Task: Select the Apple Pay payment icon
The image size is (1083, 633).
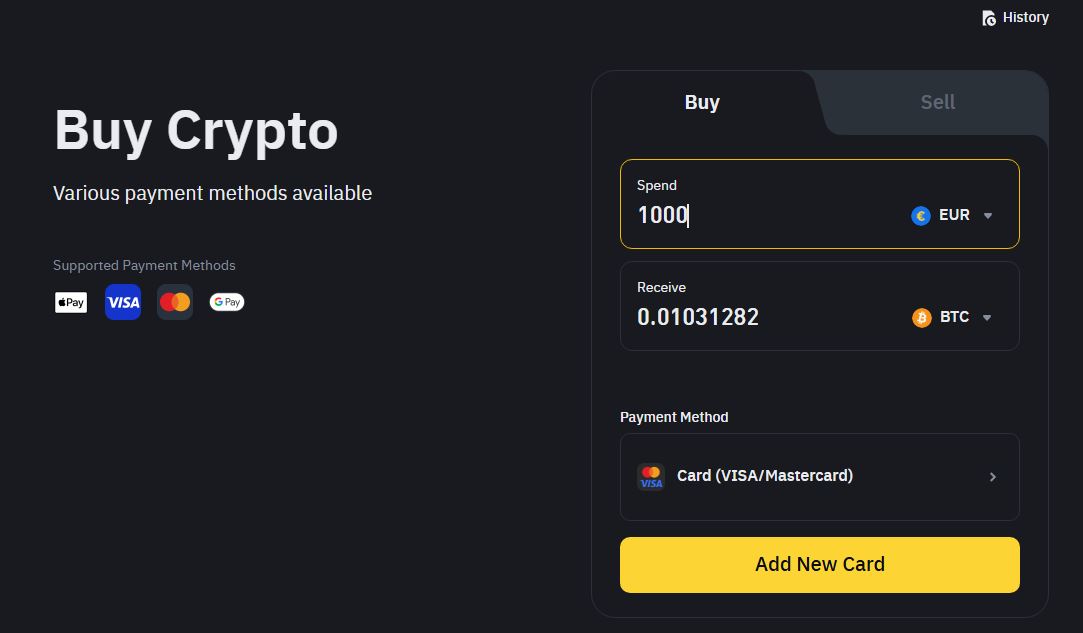Action: click(x=70, y=301)
